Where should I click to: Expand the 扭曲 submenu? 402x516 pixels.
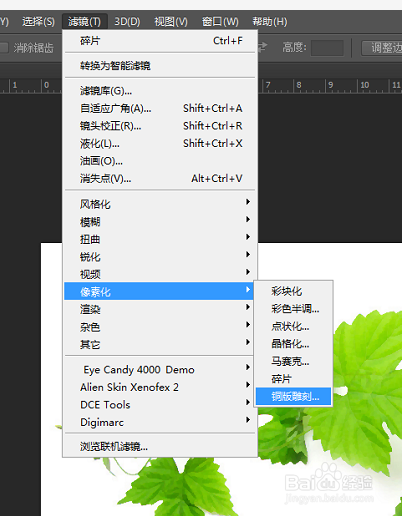click(x=160, y=239)
